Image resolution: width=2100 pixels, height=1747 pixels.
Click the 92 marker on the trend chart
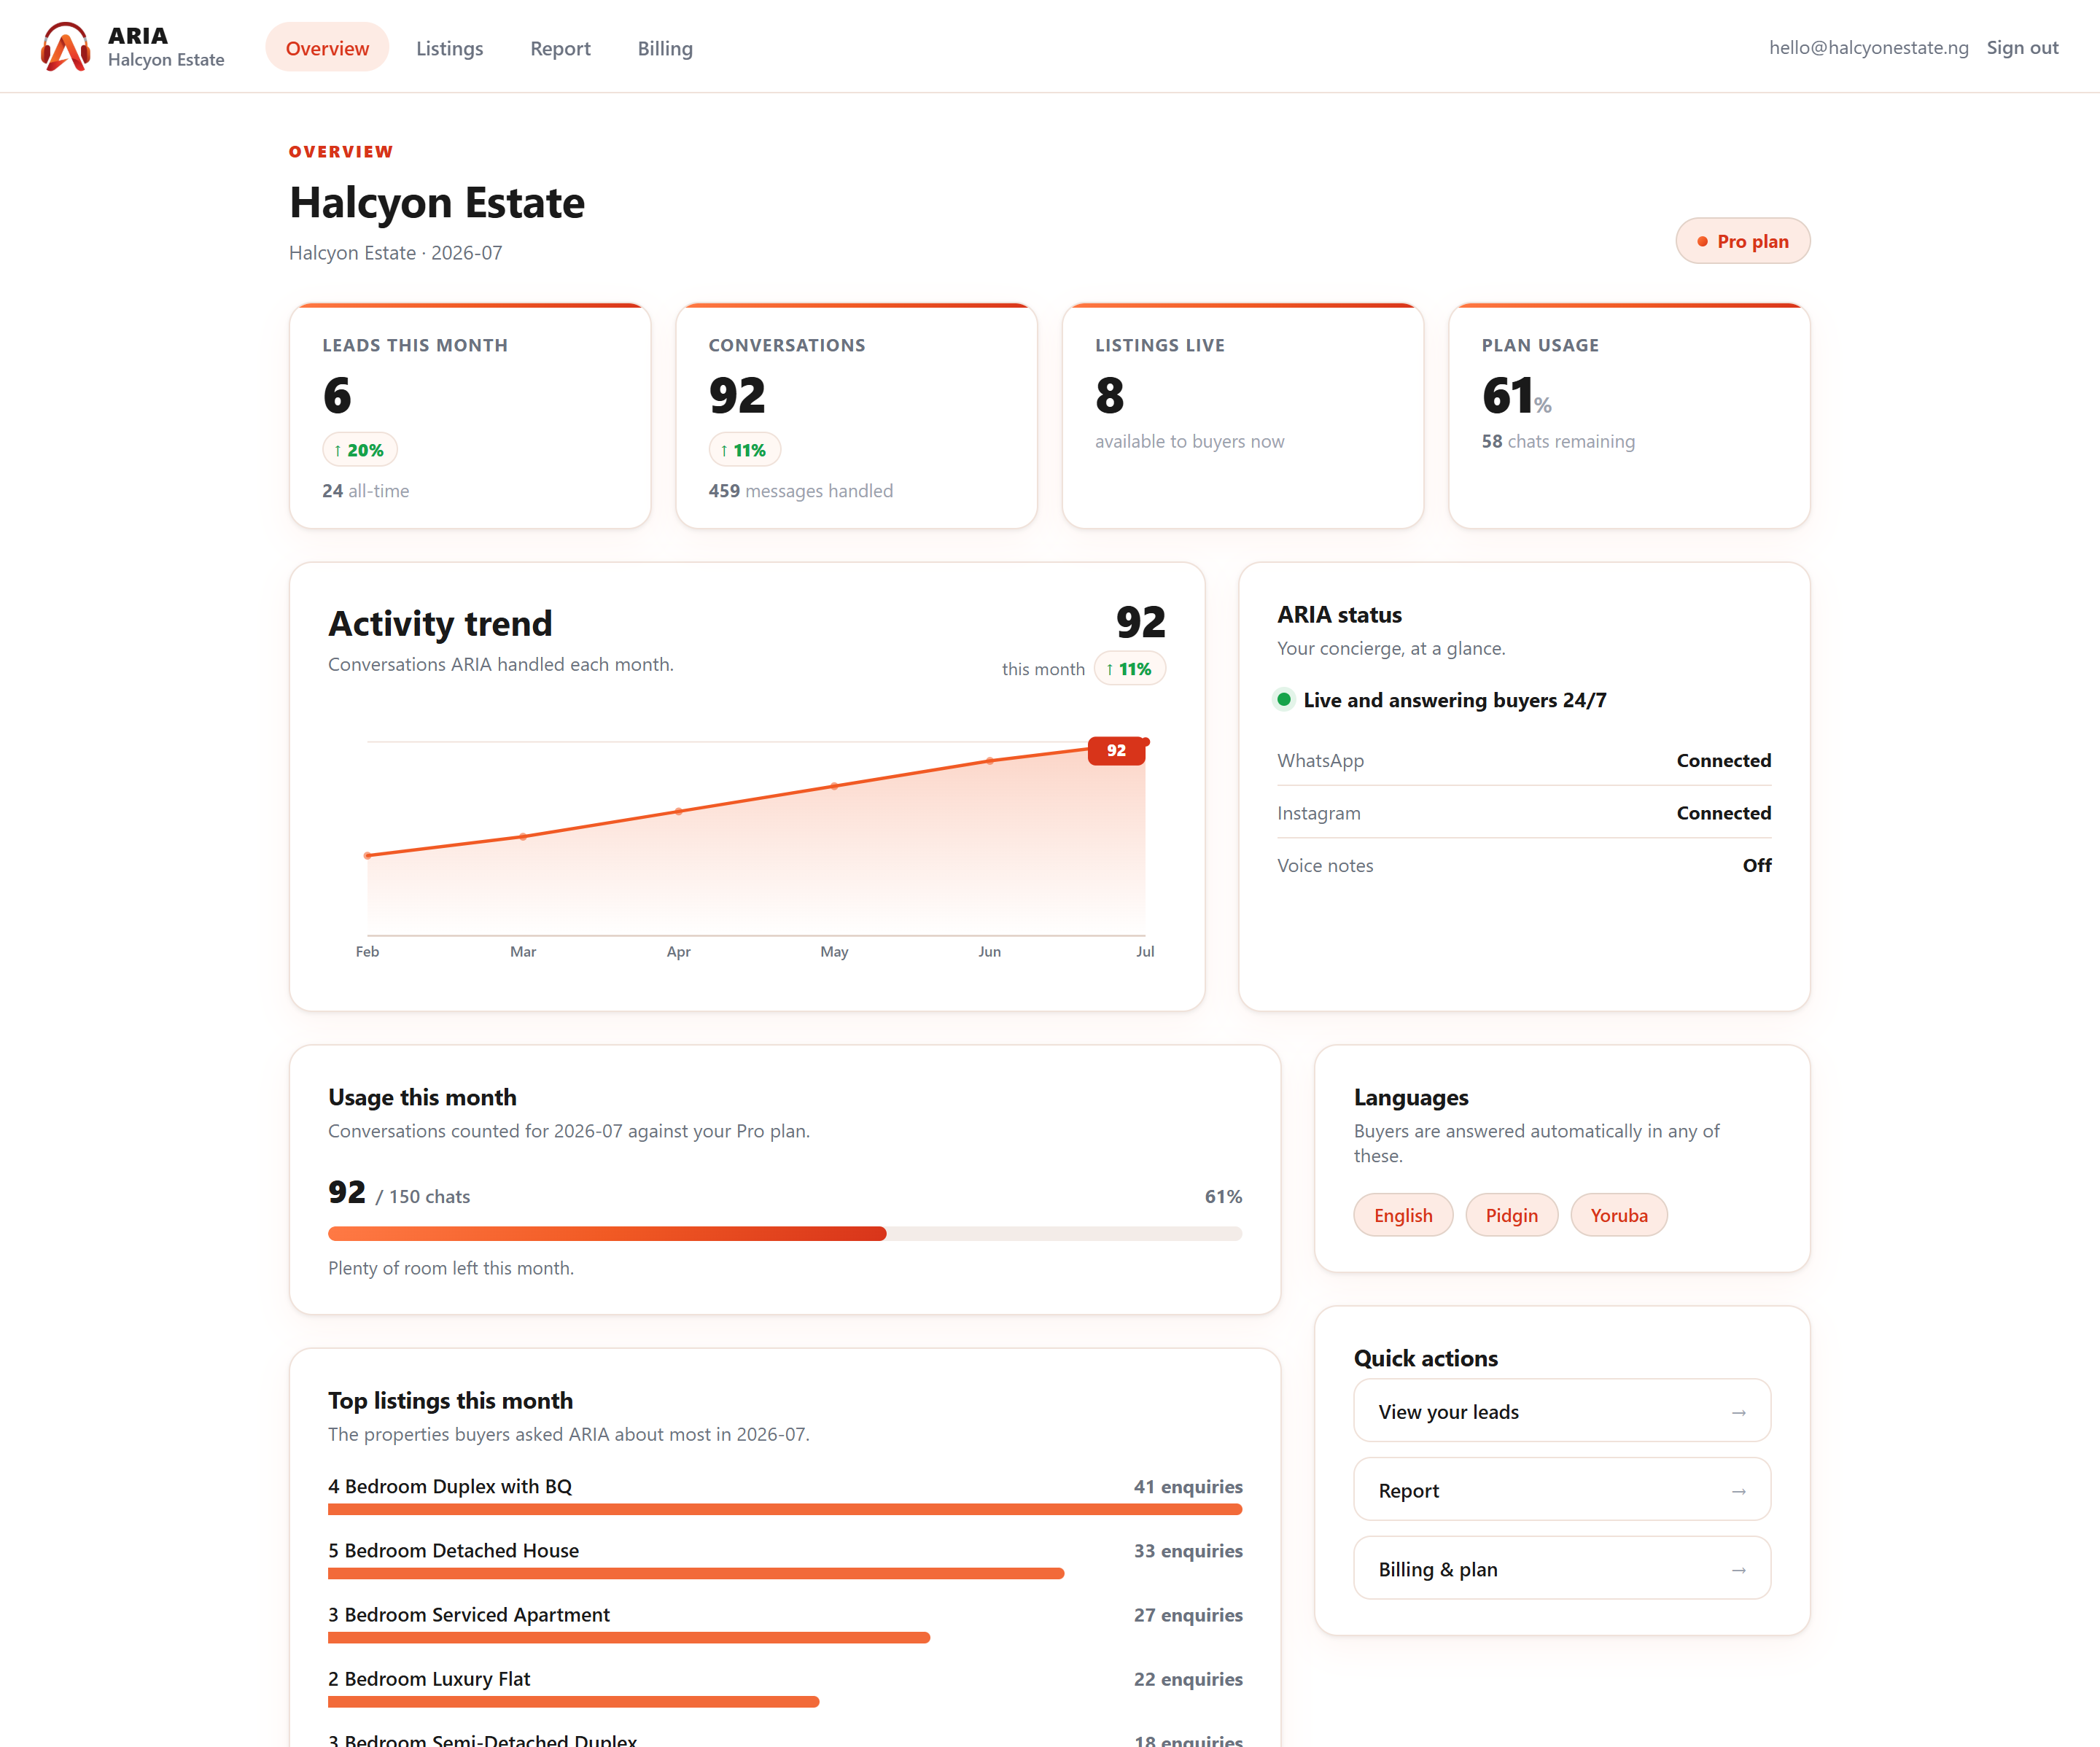pos(1116,750)
